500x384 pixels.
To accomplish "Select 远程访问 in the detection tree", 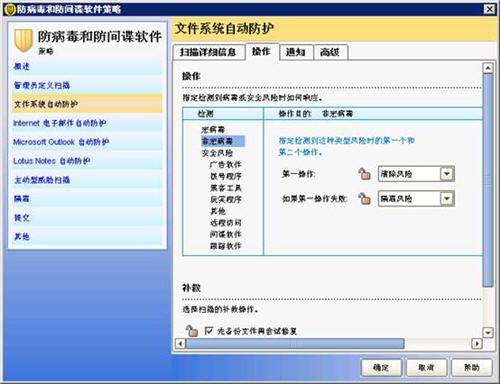I will 226,223.
